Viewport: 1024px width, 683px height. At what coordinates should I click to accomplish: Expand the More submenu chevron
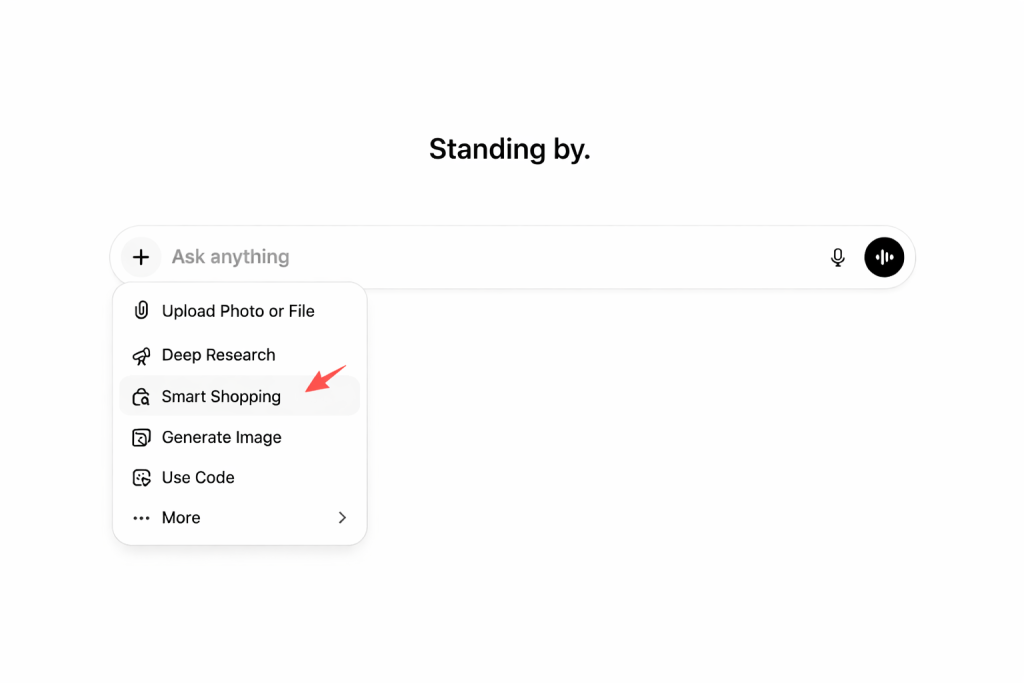click(342, 518)
